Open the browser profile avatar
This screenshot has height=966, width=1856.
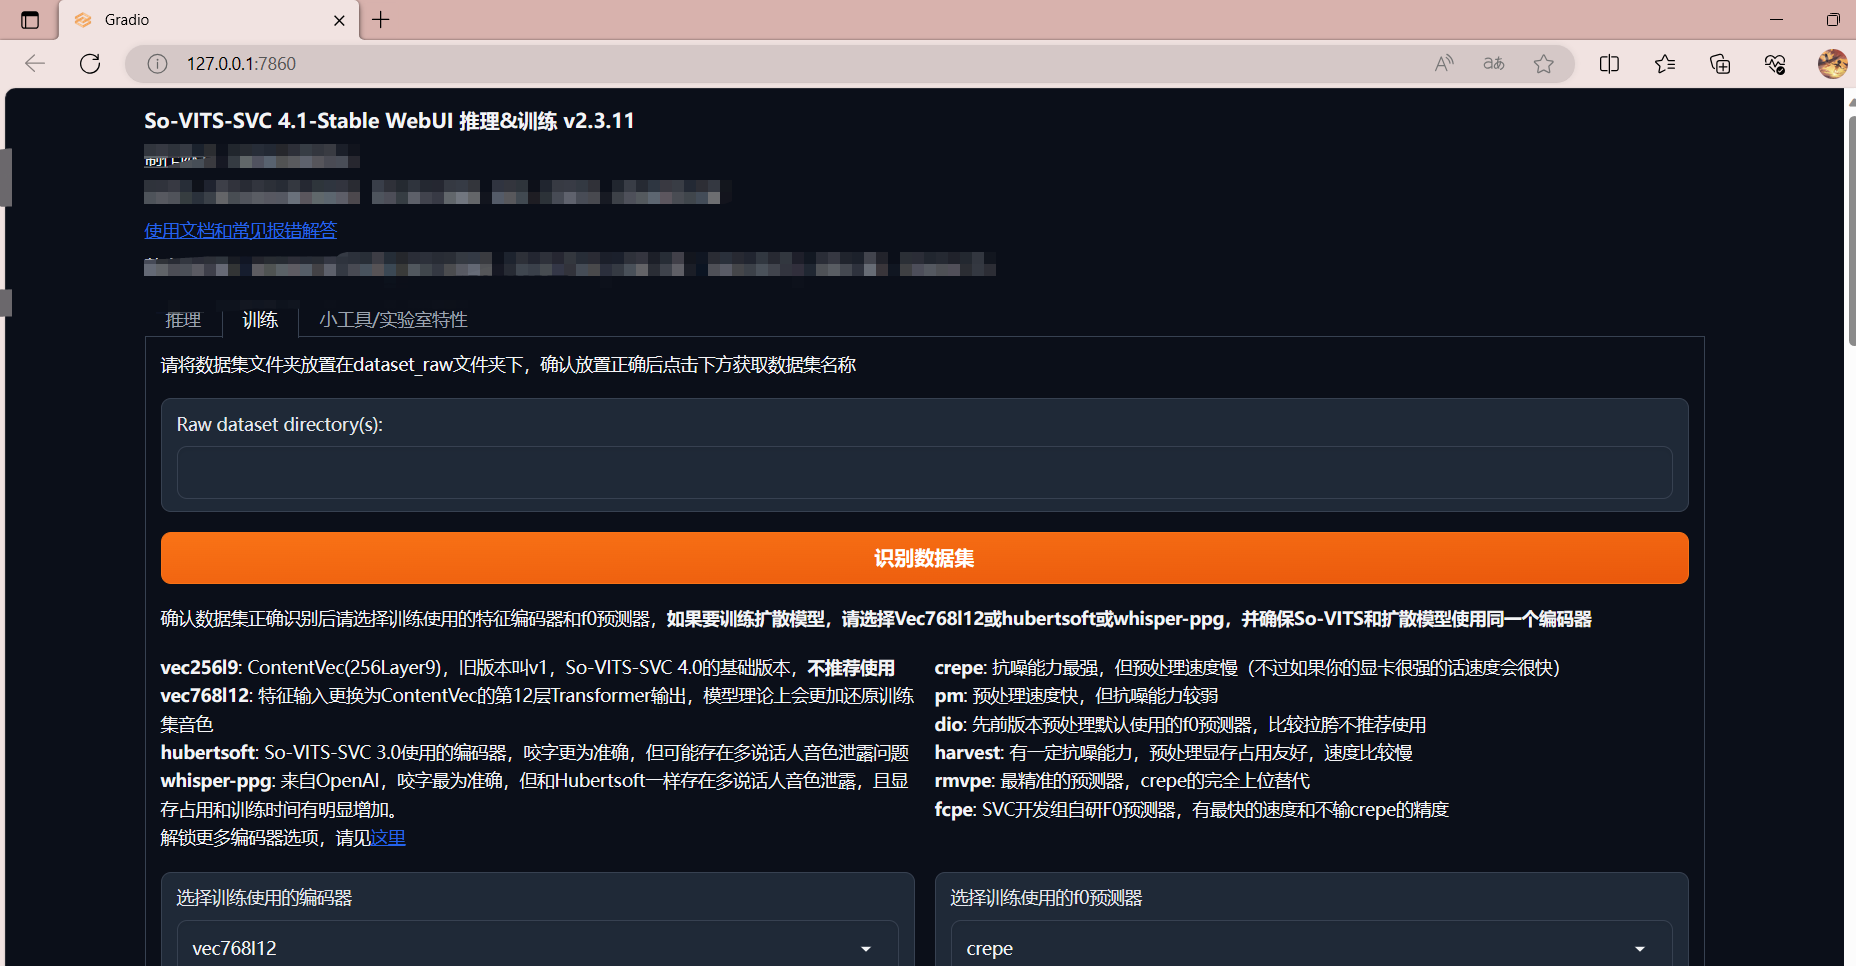point(1832,64)
